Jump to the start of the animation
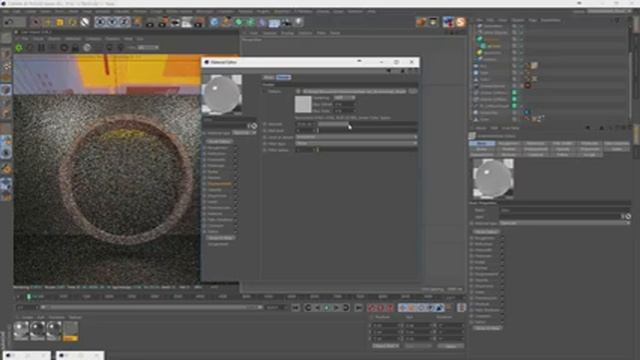The image size is (640, 360). pos(296,308)
